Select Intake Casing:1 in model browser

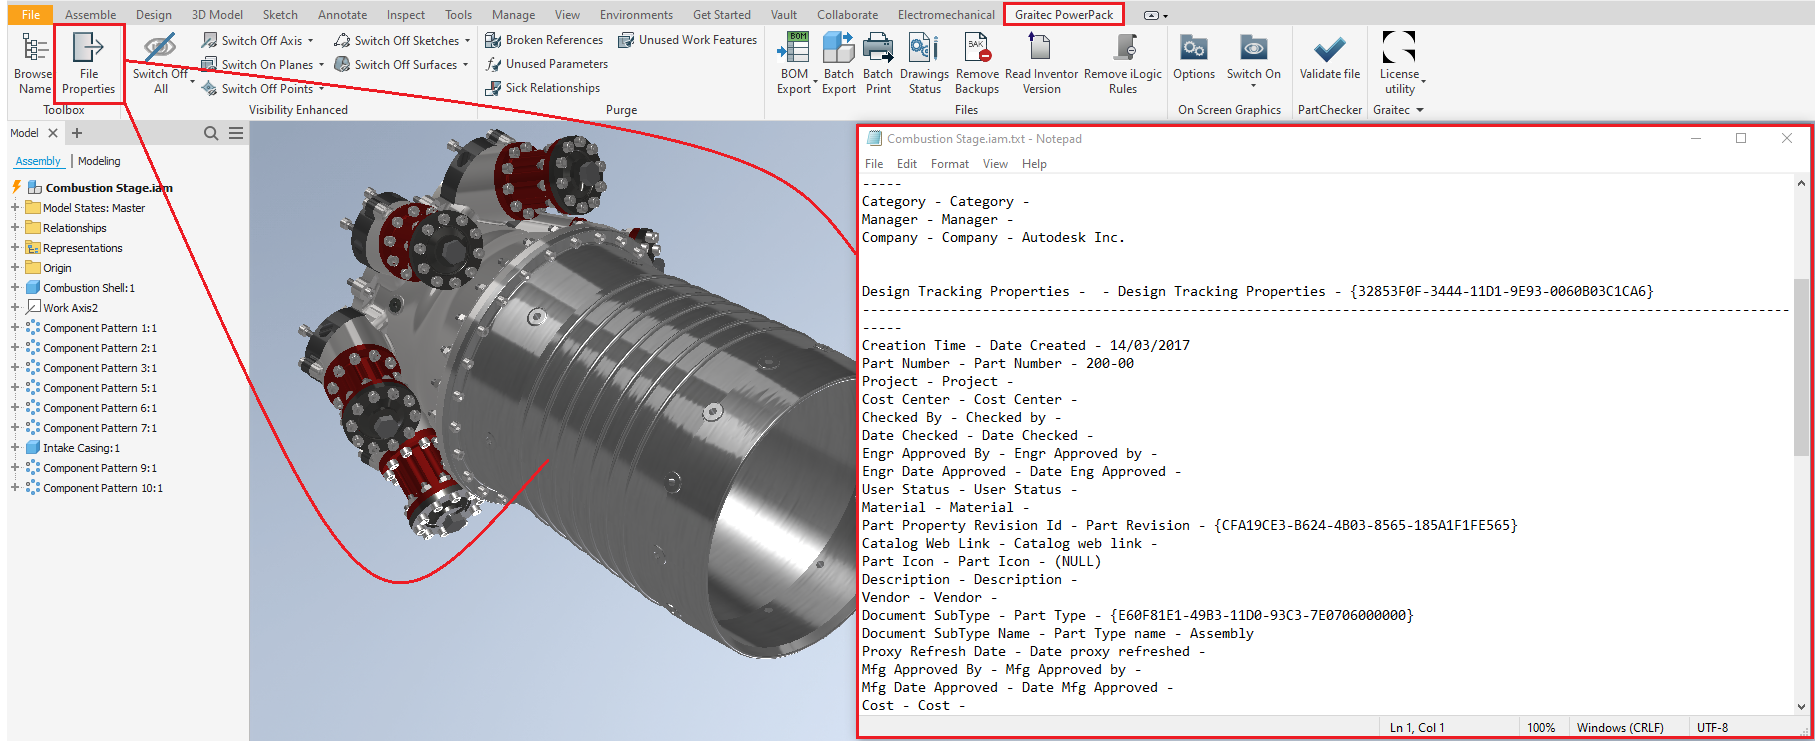point(81,448)
